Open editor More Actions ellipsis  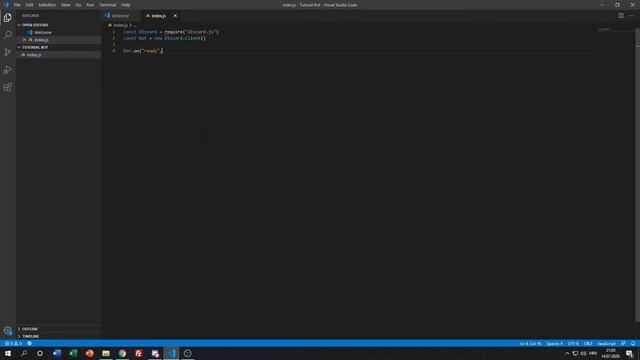tap(631, 16)
